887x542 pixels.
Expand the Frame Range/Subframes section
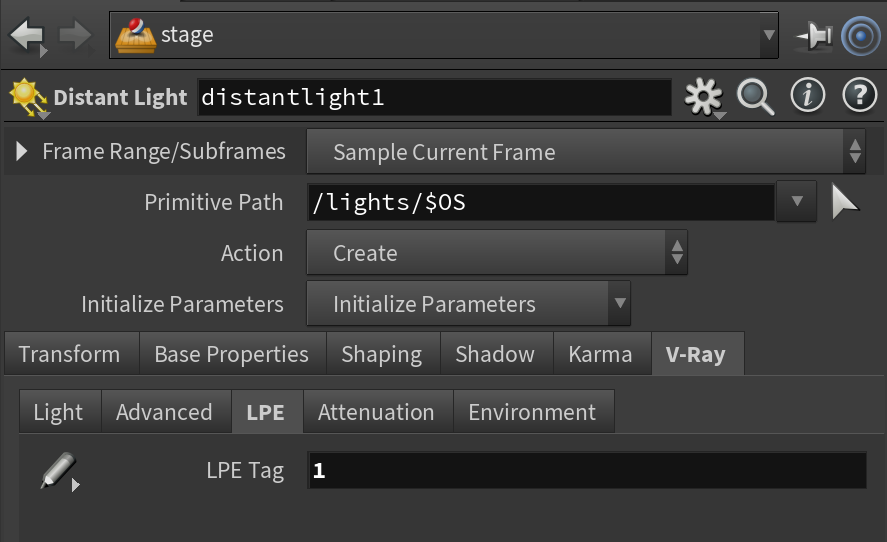pyautogui.click(x=21, y=151)
